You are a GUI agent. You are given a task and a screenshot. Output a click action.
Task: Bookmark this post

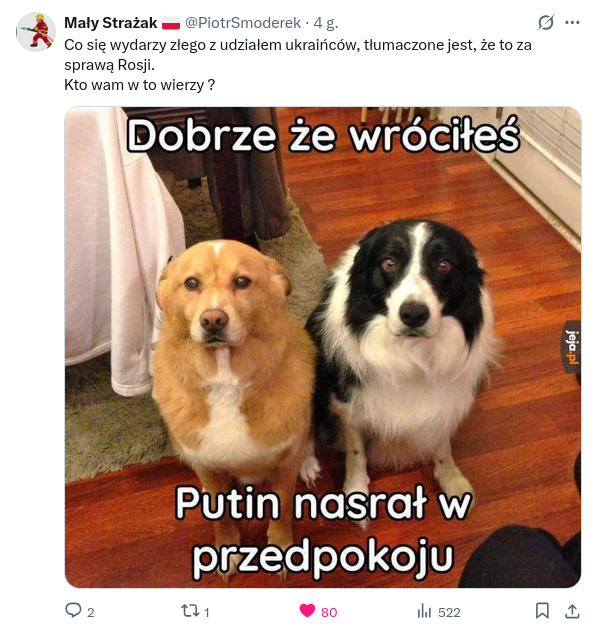[x=542, y=611]
